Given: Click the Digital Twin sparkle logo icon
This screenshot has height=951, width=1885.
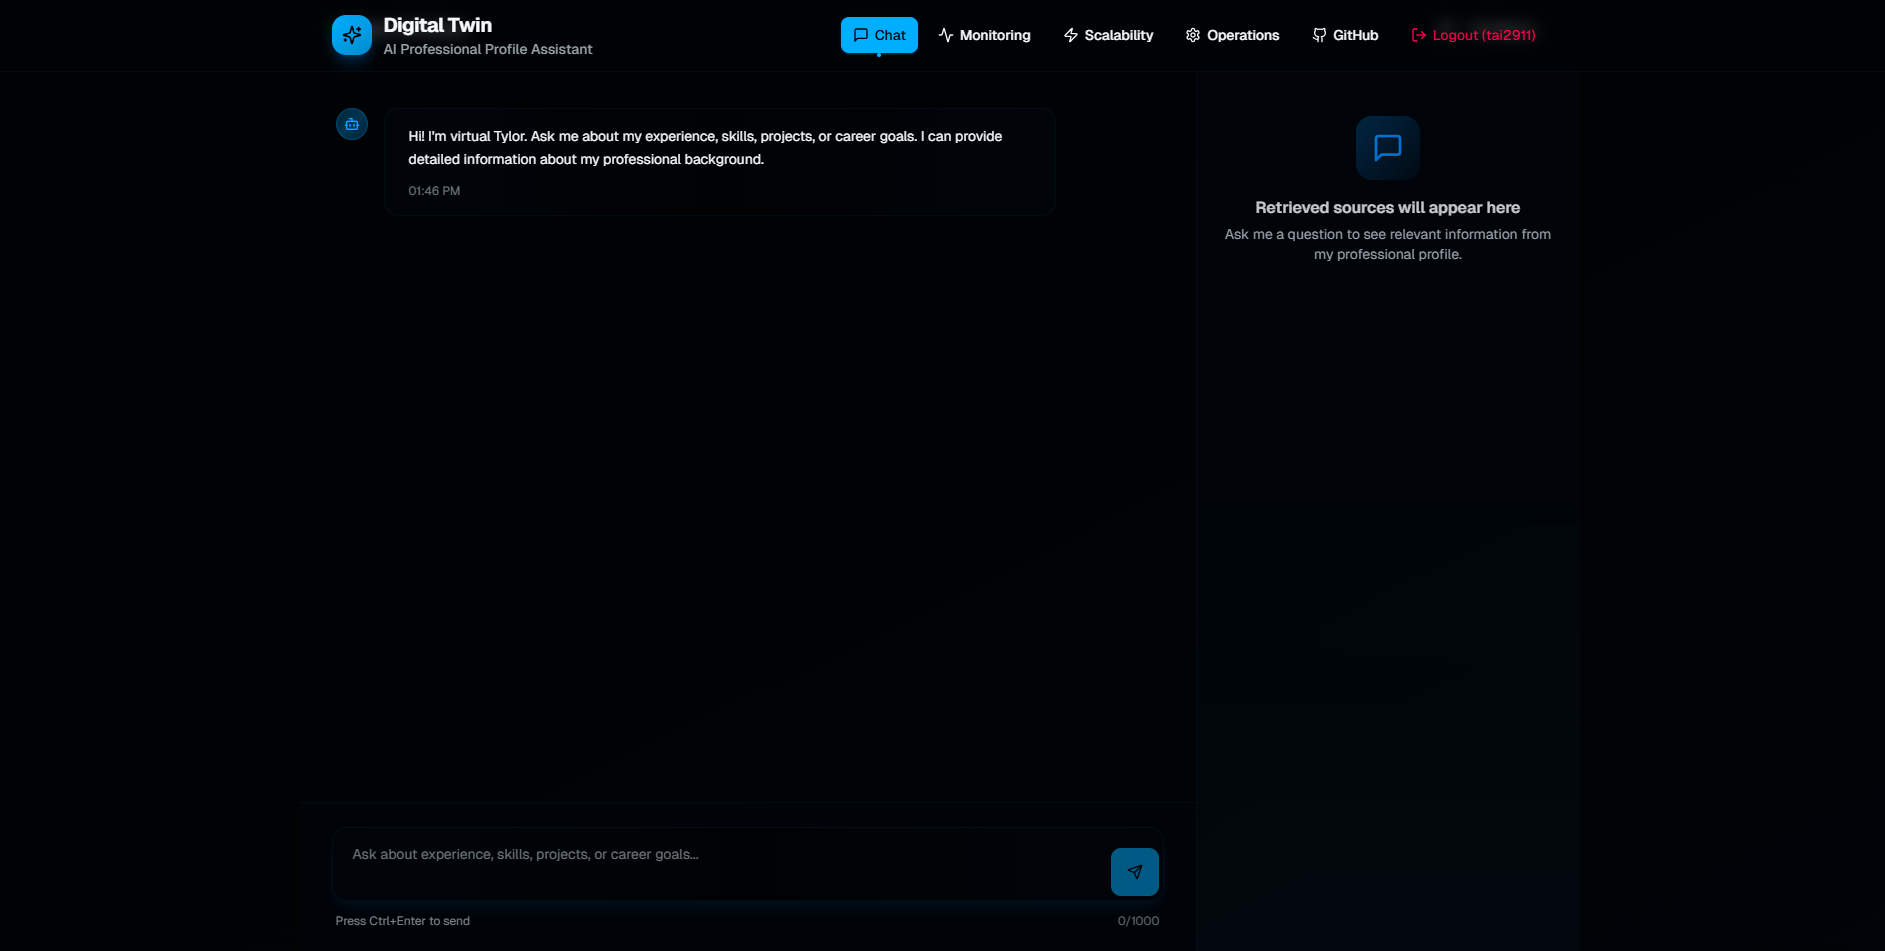Looking at the screenshot, I should (351, 34).
